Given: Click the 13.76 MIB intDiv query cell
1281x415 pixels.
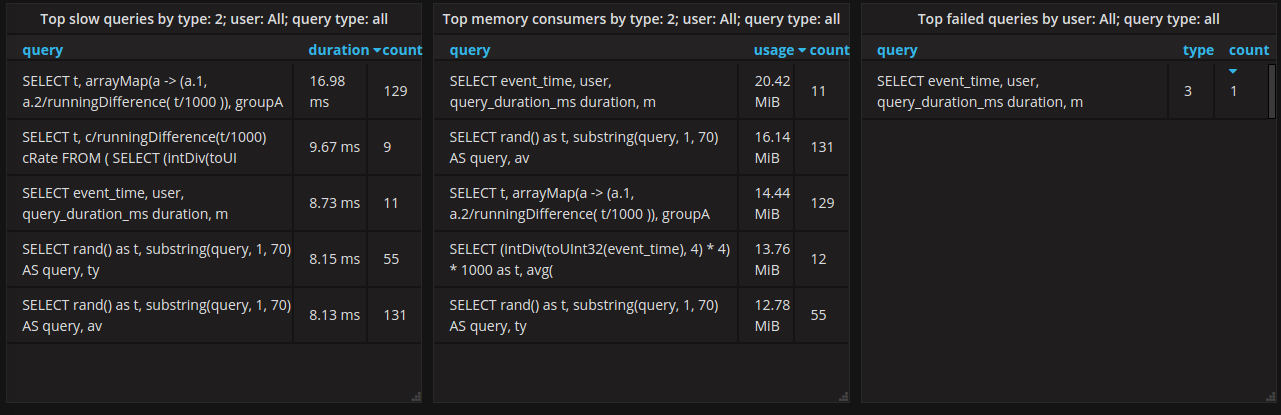Looking at the screenshot, I should pyautogui.click(x=590, y=259).
